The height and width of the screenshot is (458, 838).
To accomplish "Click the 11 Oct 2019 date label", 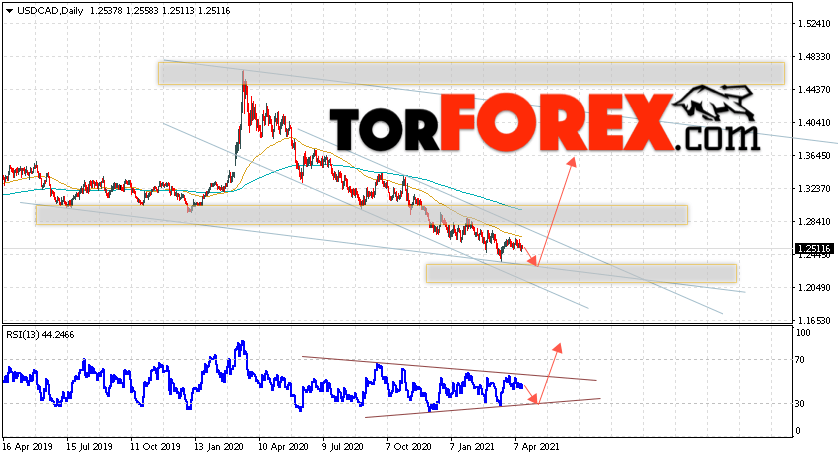I will [156, 447].
